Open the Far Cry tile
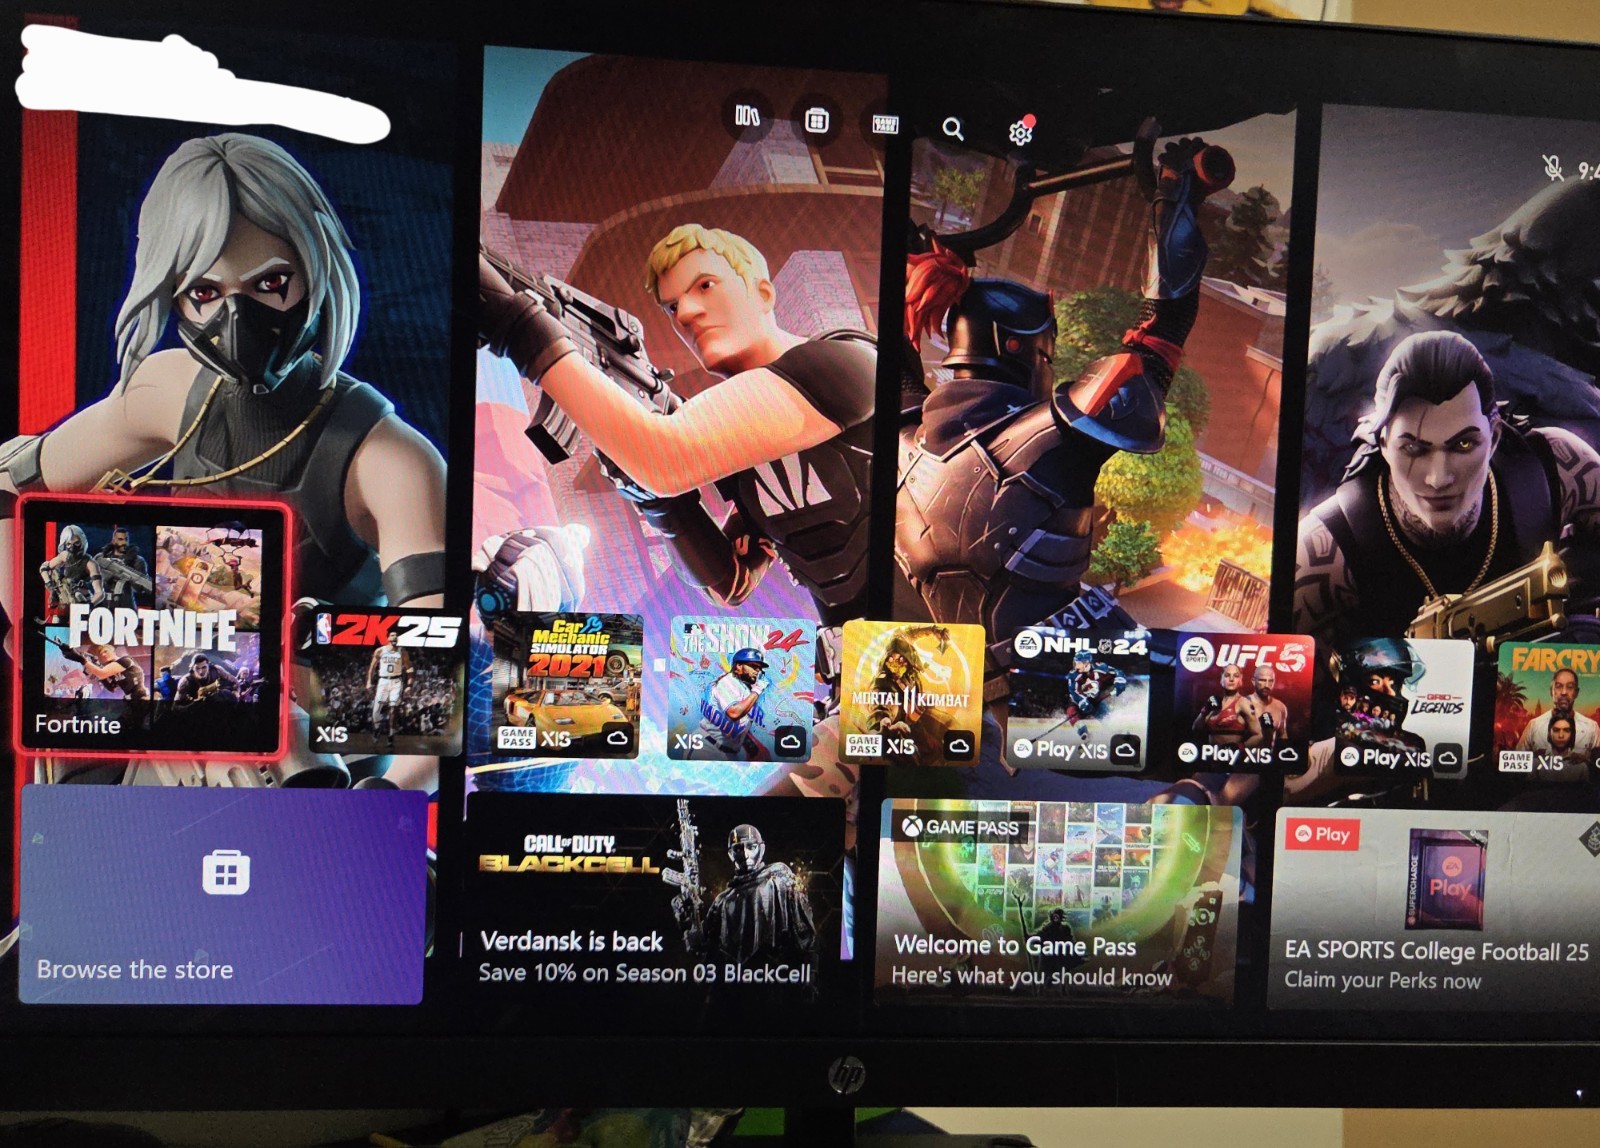The width and height of the screenshot is (1600, 1148). 1549,711
